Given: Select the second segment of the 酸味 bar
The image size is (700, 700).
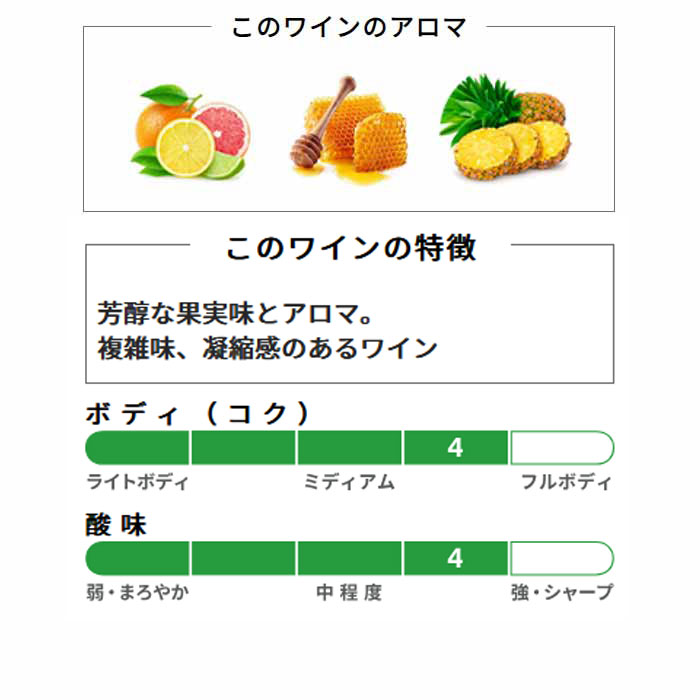Looking at the screenshot, I should (x=243, y=558).
